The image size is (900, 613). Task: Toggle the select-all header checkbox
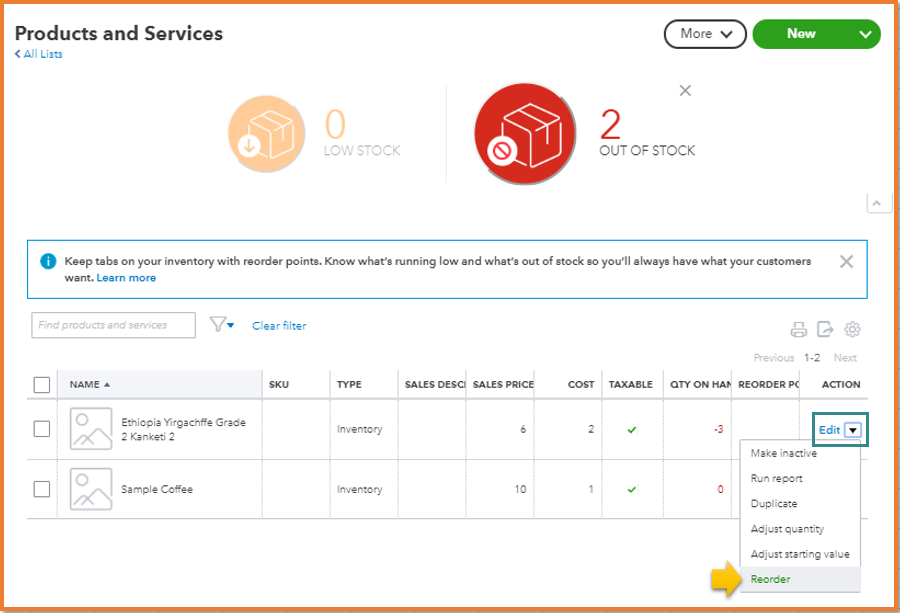click(x=42, y=385)
